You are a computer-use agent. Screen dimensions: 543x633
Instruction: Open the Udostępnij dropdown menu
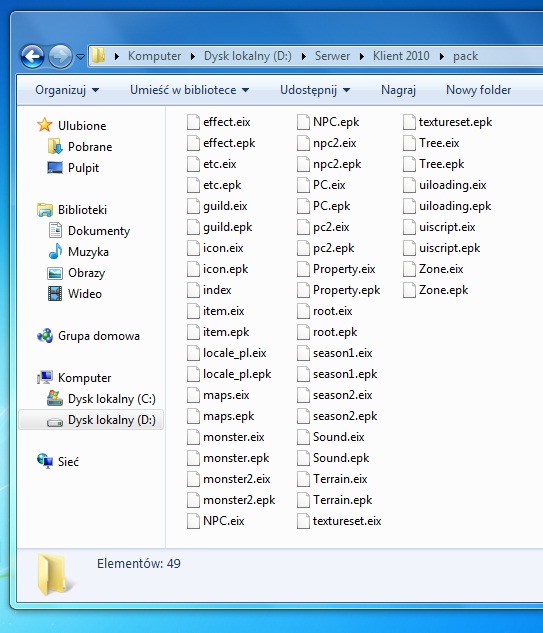click(x=315, y=90)
